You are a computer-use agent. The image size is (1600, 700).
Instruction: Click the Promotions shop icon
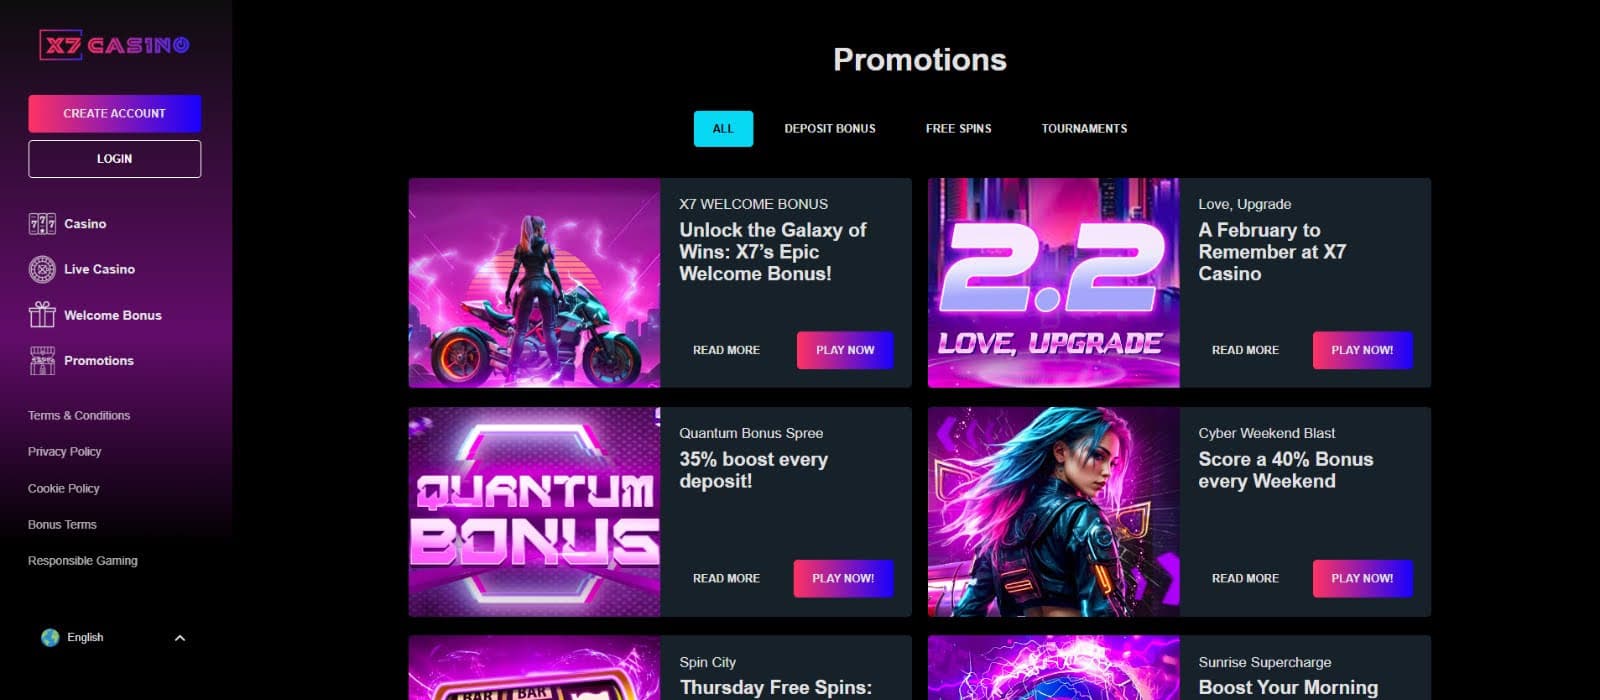coord(42,361)
